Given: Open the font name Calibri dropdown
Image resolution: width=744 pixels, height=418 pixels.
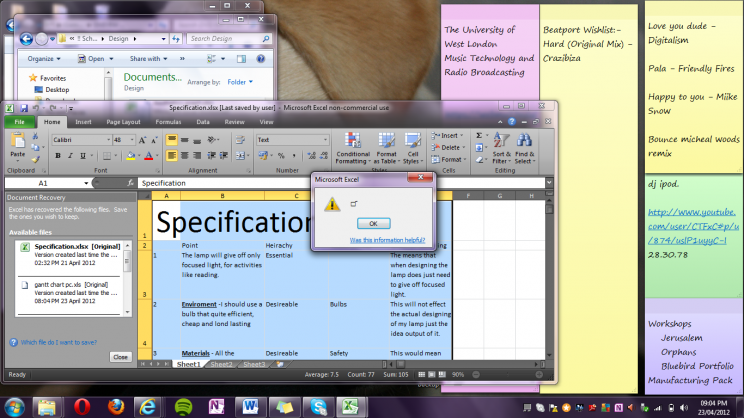Looking at the screenshot, I should tap(108, 140).
